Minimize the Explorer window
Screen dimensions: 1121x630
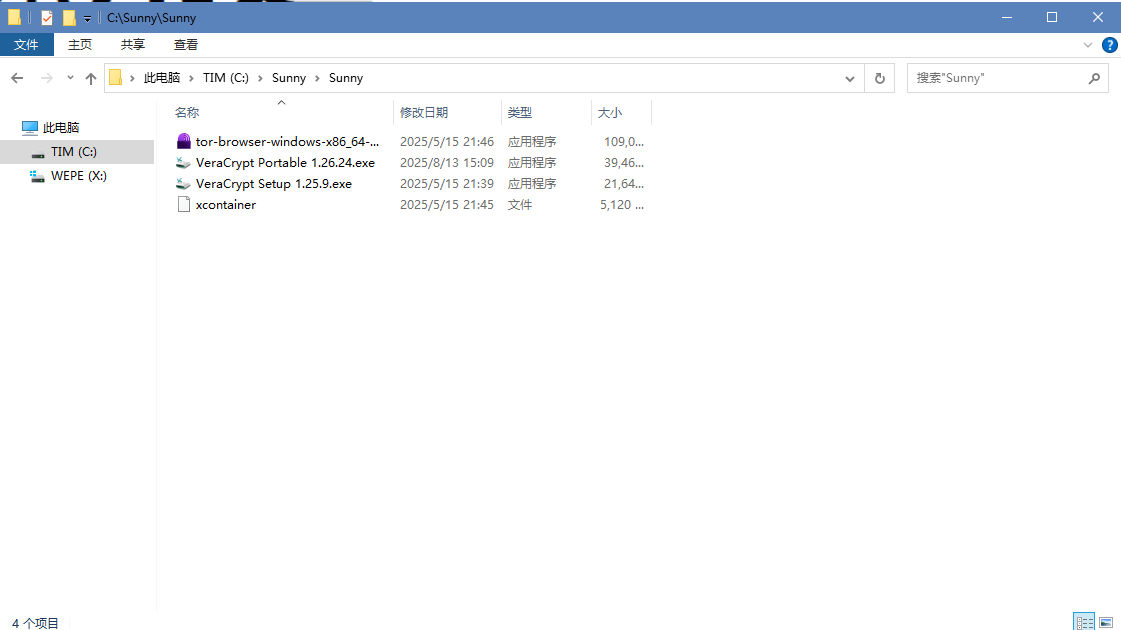coord(1007,17)
